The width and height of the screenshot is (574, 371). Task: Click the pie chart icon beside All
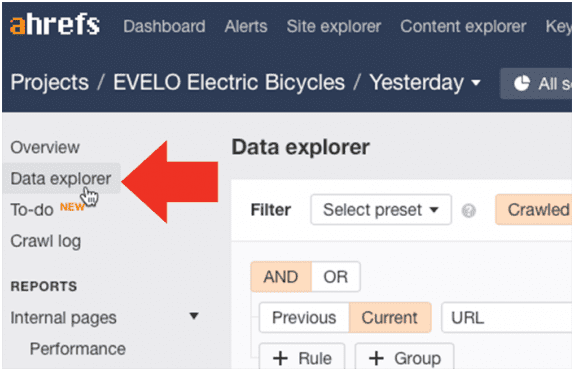522,83
